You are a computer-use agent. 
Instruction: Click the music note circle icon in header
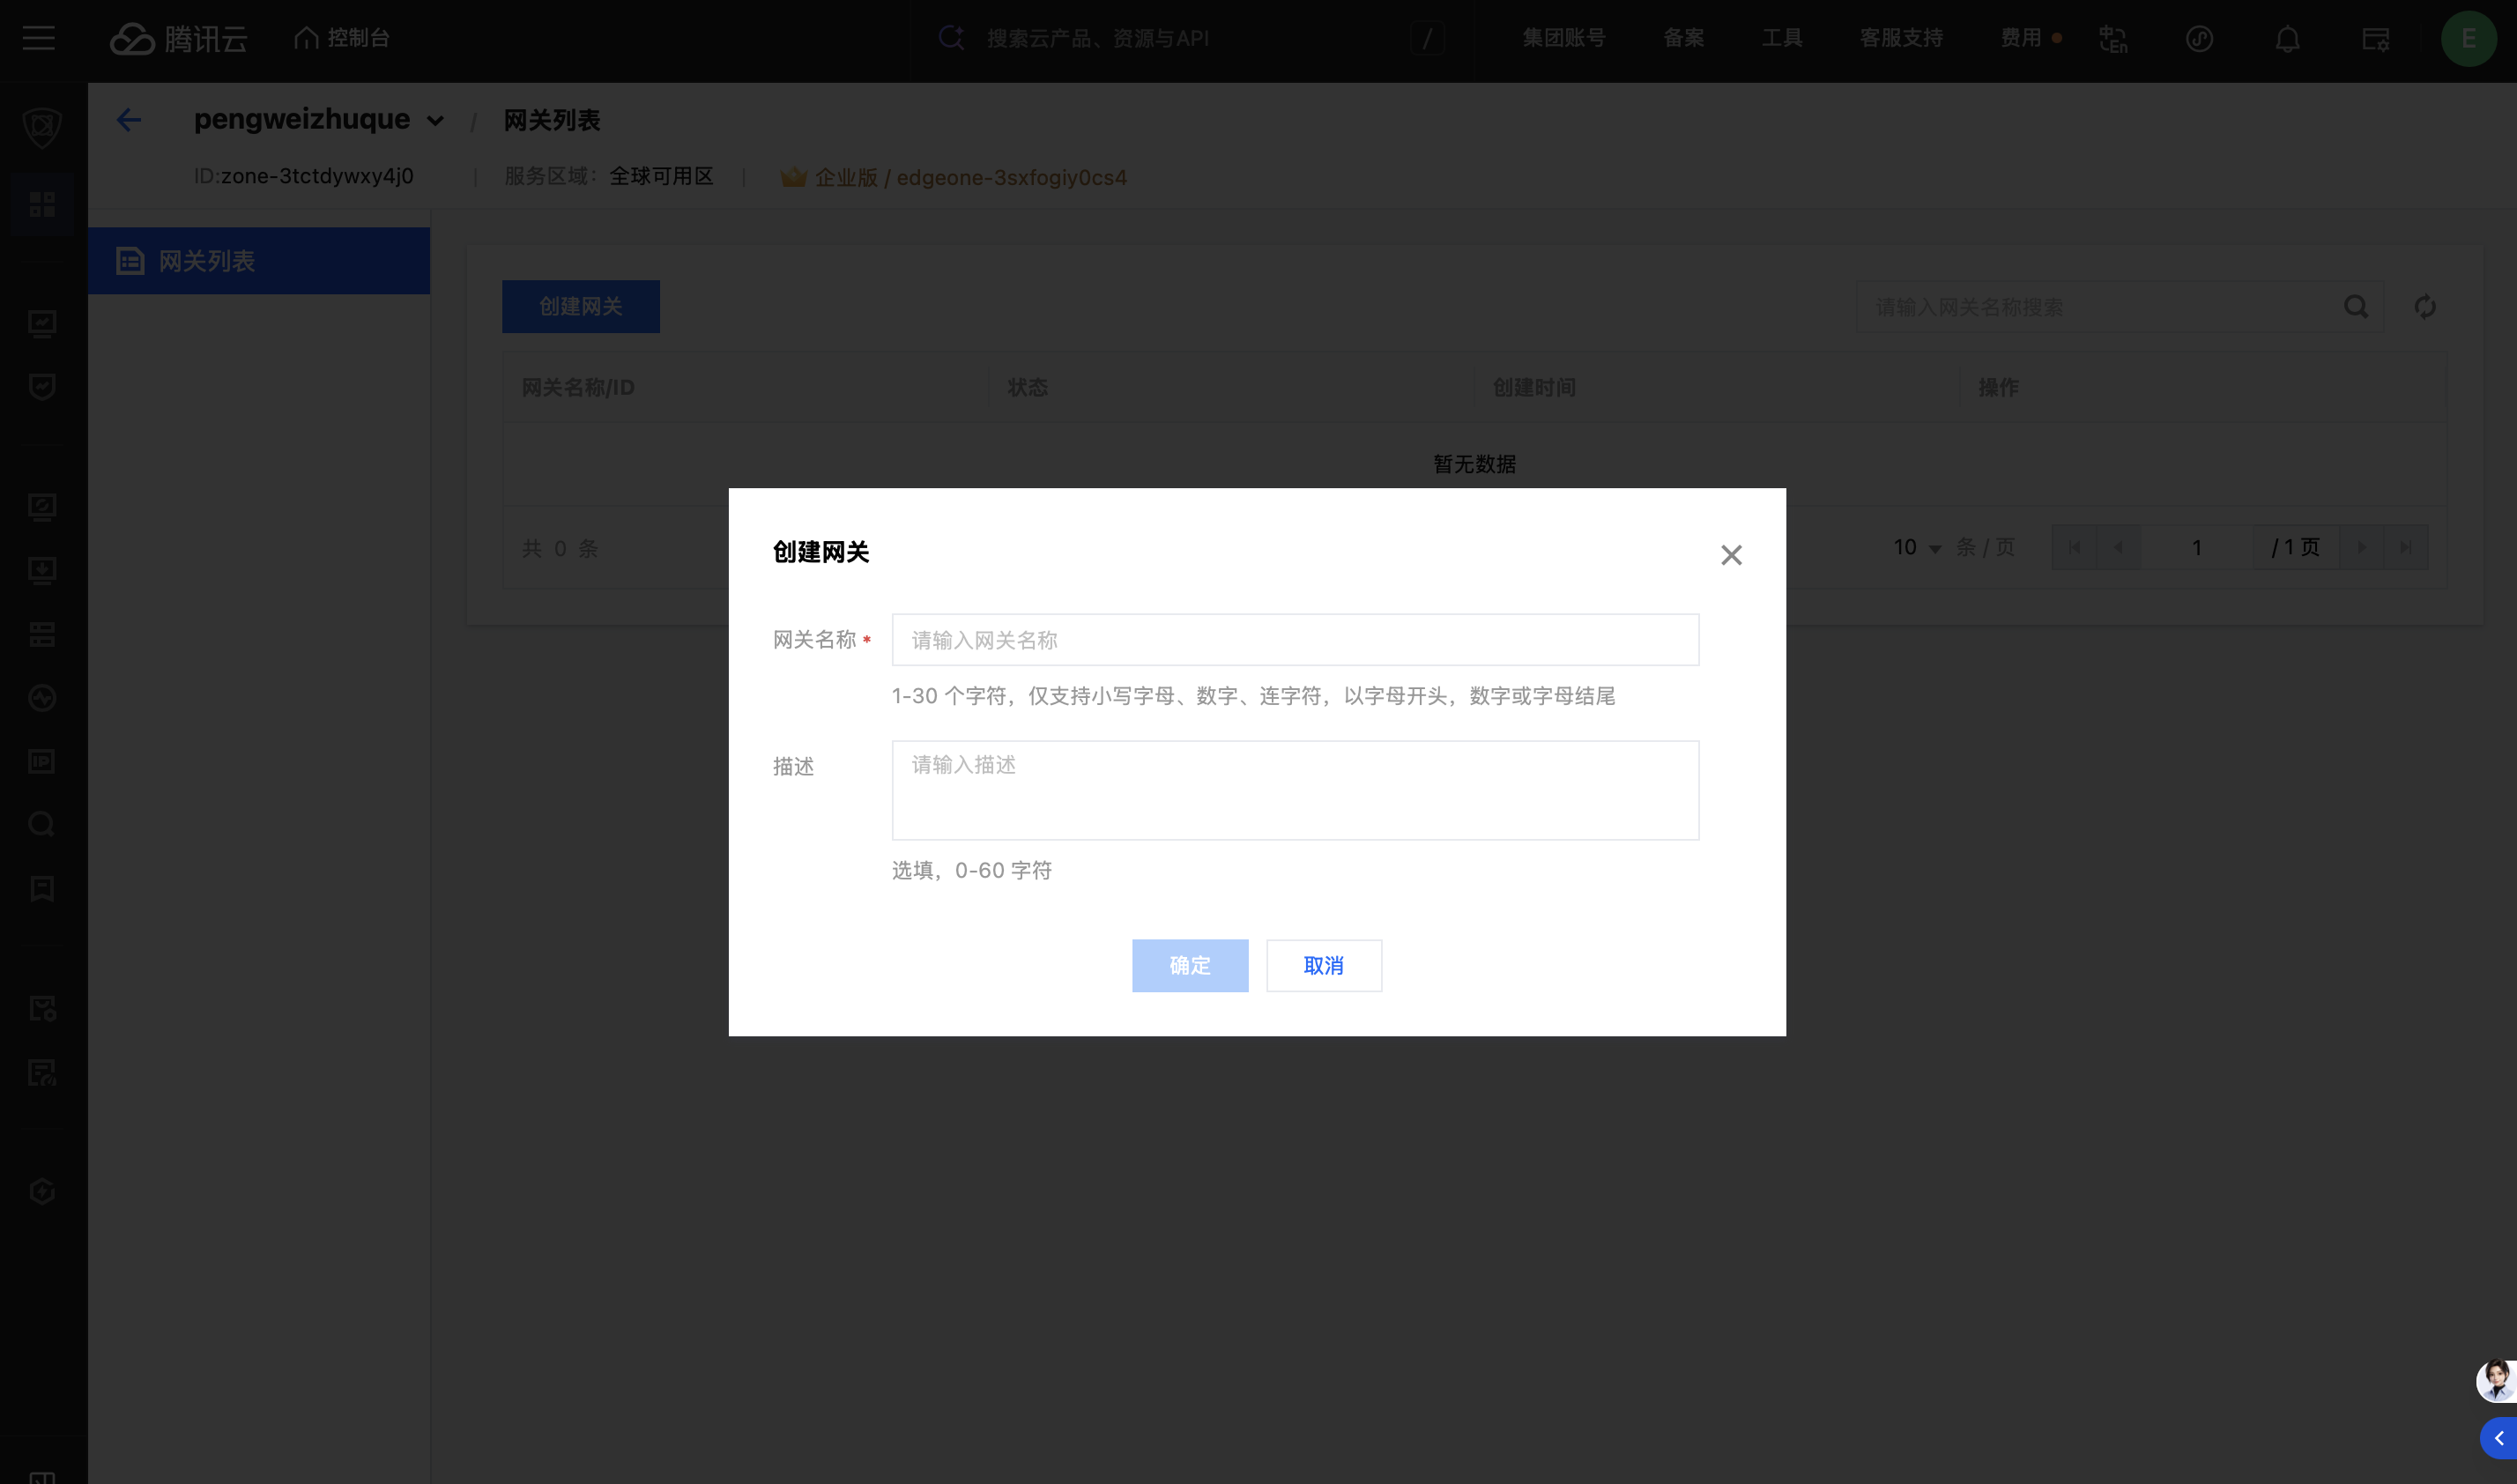tap(2199, 39)
